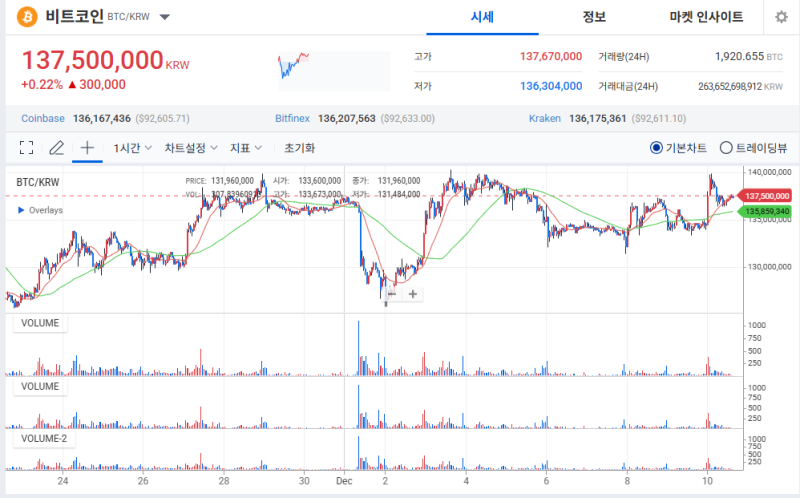800x498 pixels.
Task: Switch to the 마켓 인사이트 tab
Action: (x=706, y=17)
